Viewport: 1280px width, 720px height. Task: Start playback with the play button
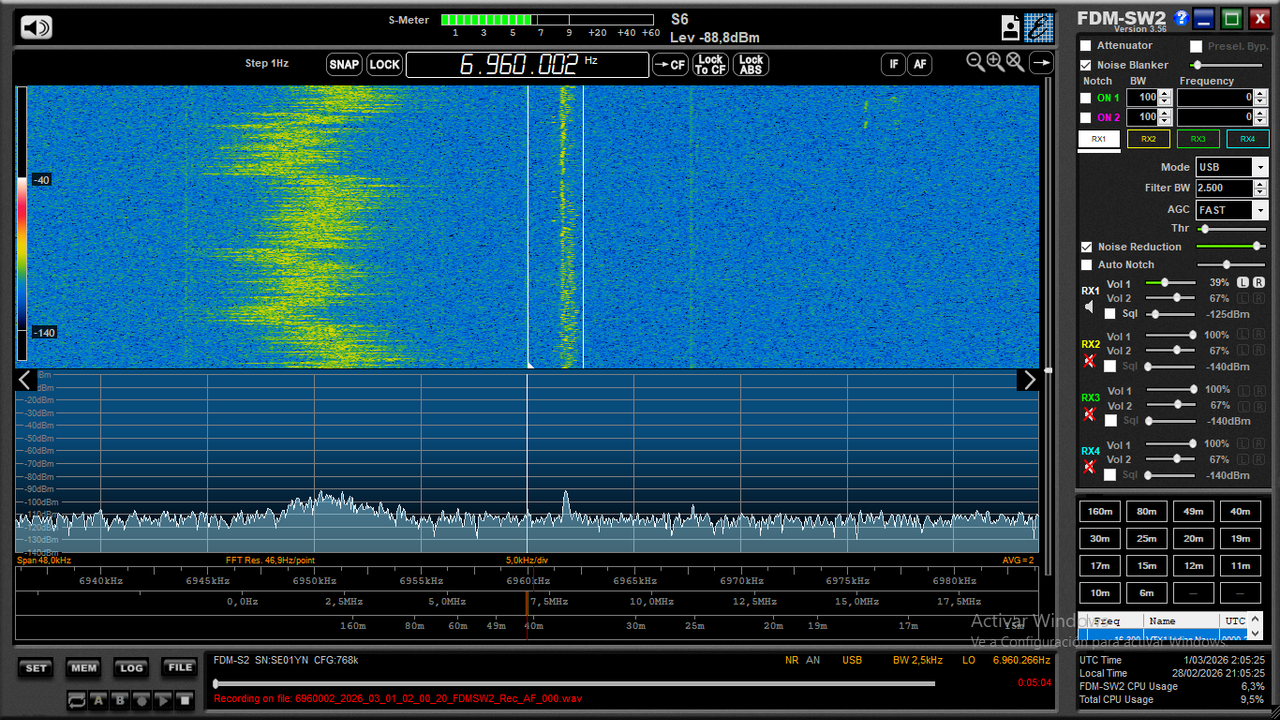pyautogui.click(x=162, y=700)
